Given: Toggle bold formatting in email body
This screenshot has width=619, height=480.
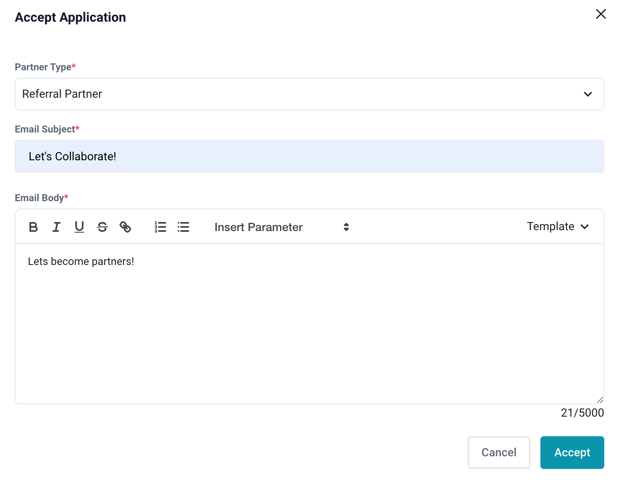Looking at the screenshot, I should (33, 227).
